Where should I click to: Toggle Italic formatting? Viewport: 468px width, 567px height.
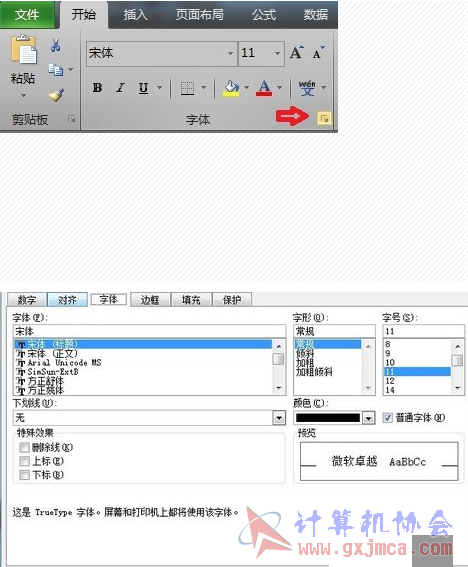pyautogui.click(x=120, y=88)
